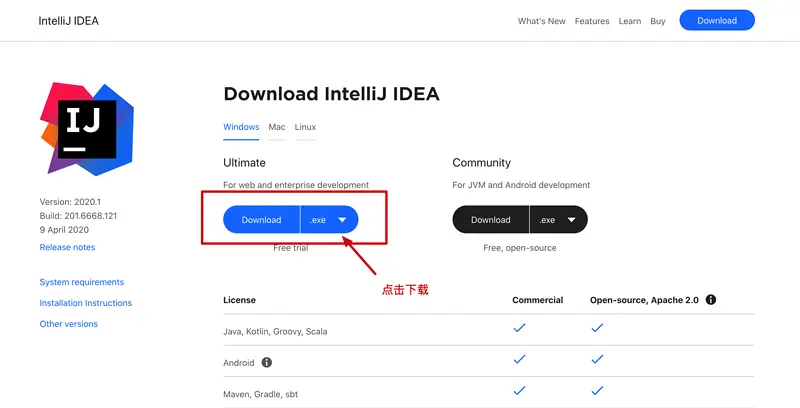Image resolution: width=800 pixels, height=408 pixels.
Task: Open Buy in top navigation
Action: [658, 21]
